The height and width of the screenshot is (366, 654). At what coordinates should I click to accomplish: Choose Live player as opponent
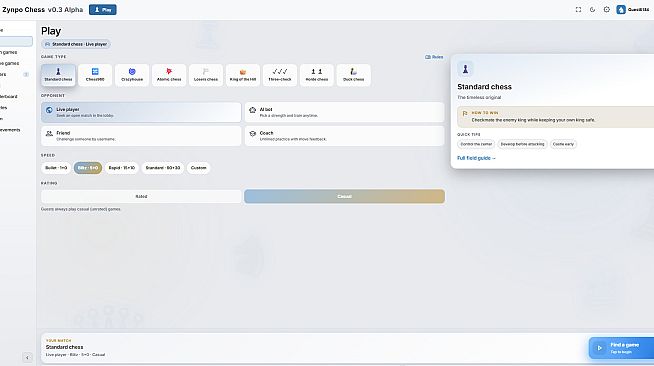pos(141,112)
